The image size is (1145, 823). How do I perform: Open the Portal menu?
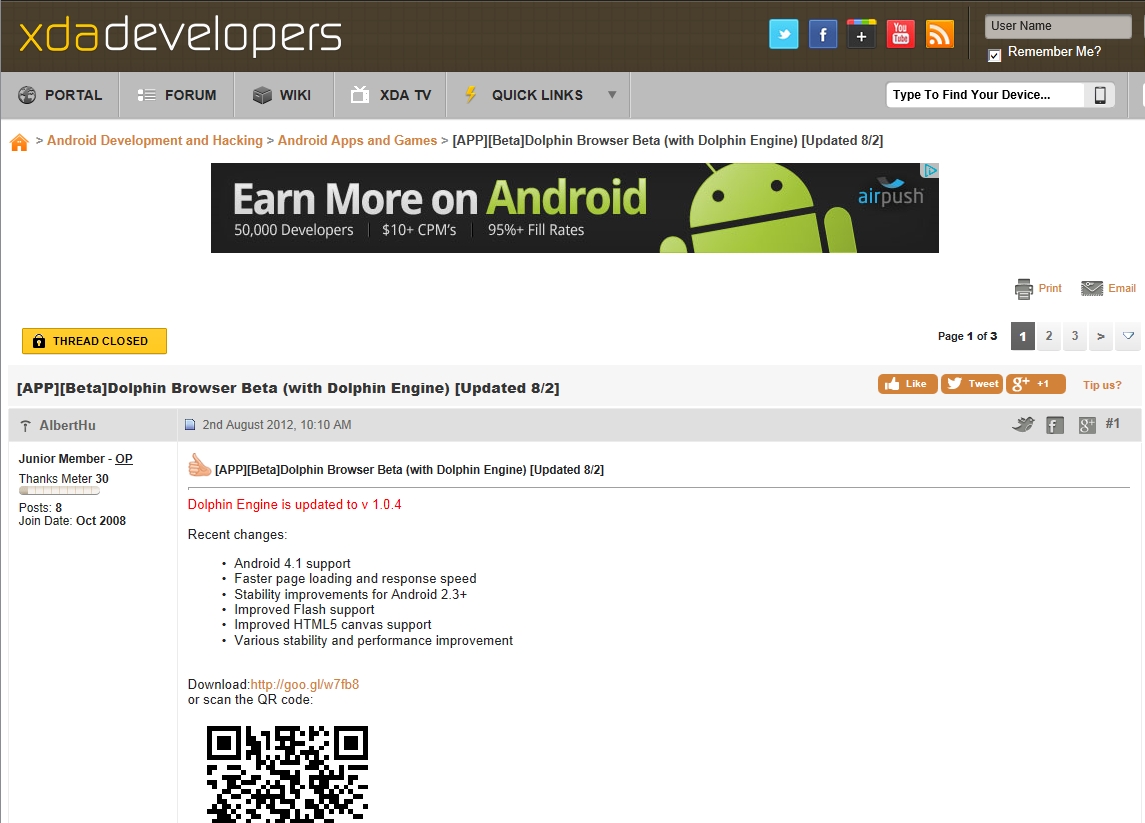[60, 95]
